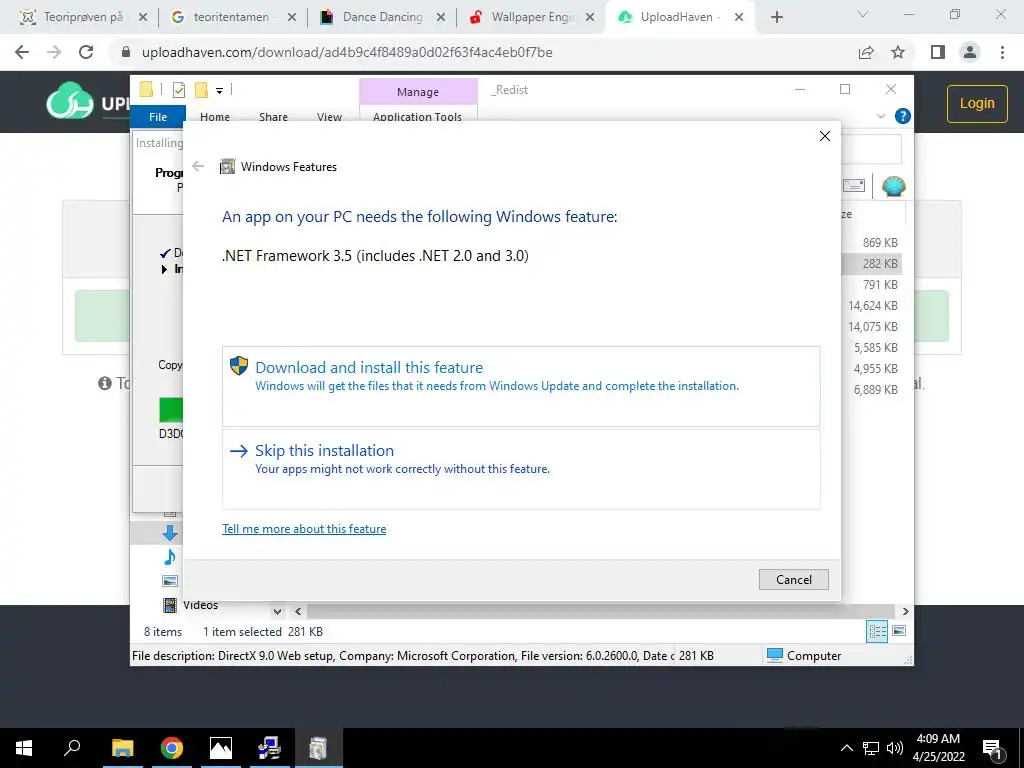Click the Login button on UploadHaven
The width and height of the screenshot is (1024, 768).
pos(977,103)
